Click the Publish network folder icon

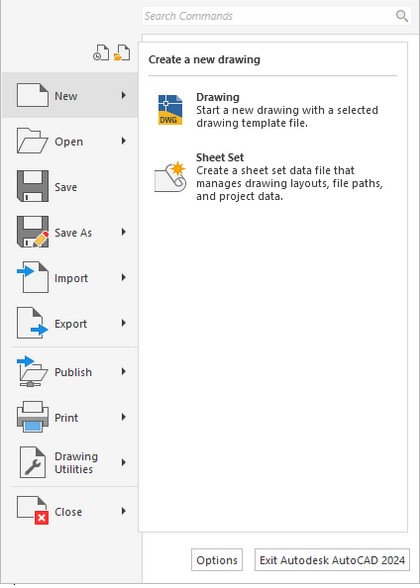(x=33, y=372)
